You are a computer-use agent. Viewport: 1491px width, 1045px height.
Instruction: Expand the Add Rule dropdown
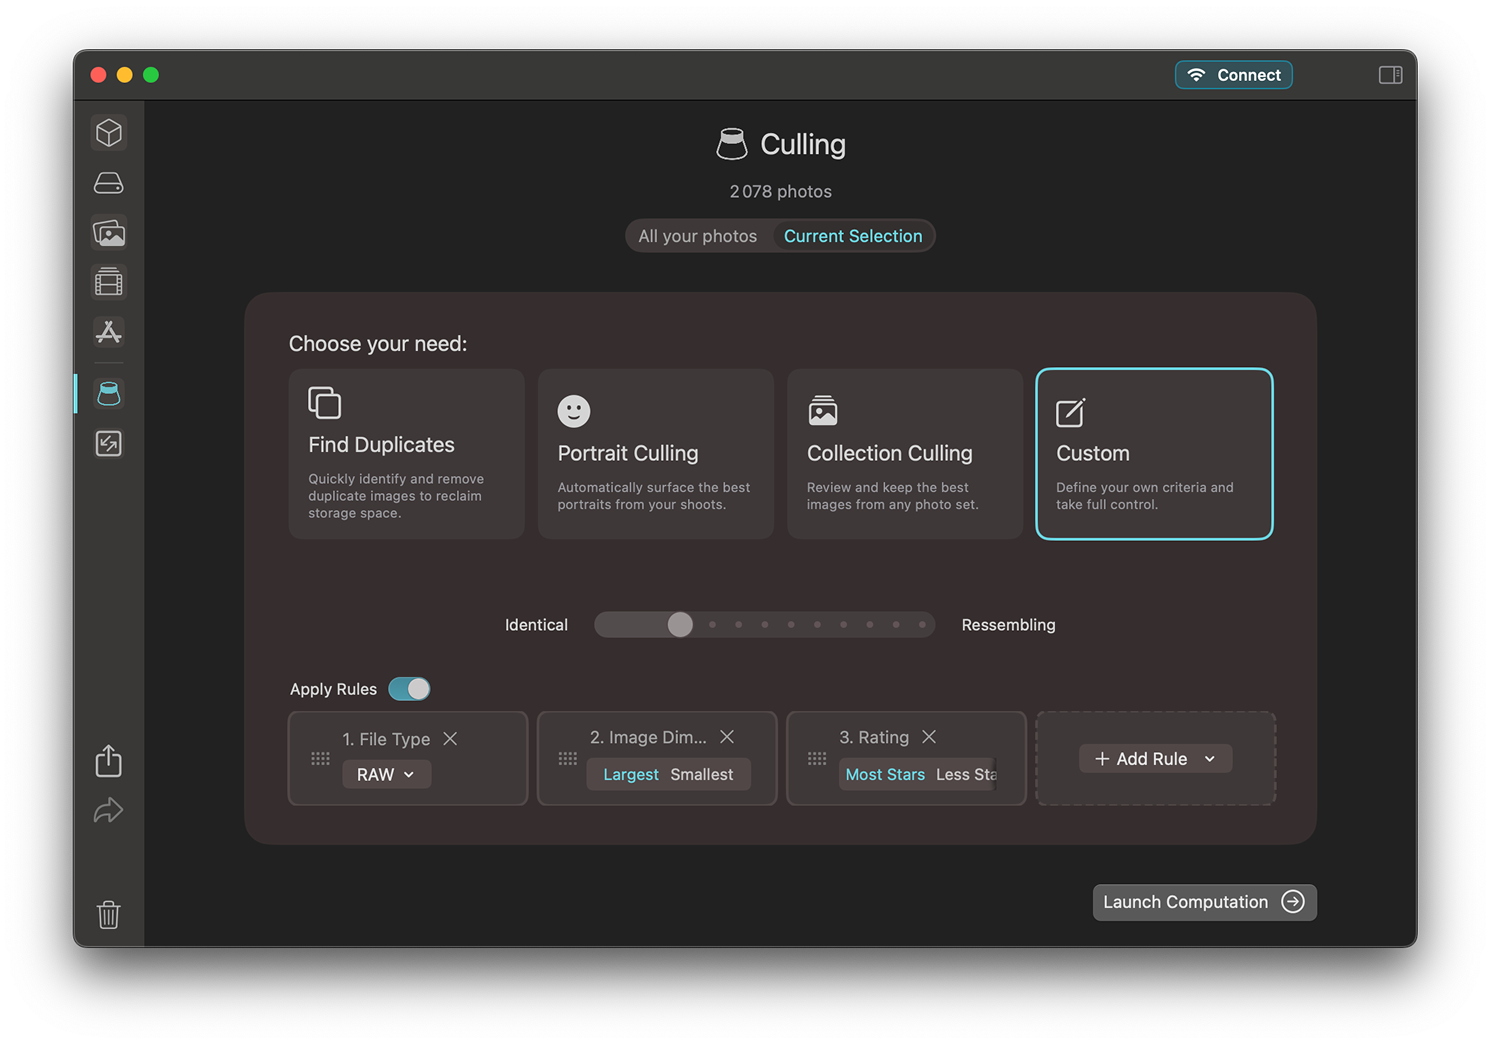pos(1155,759)
